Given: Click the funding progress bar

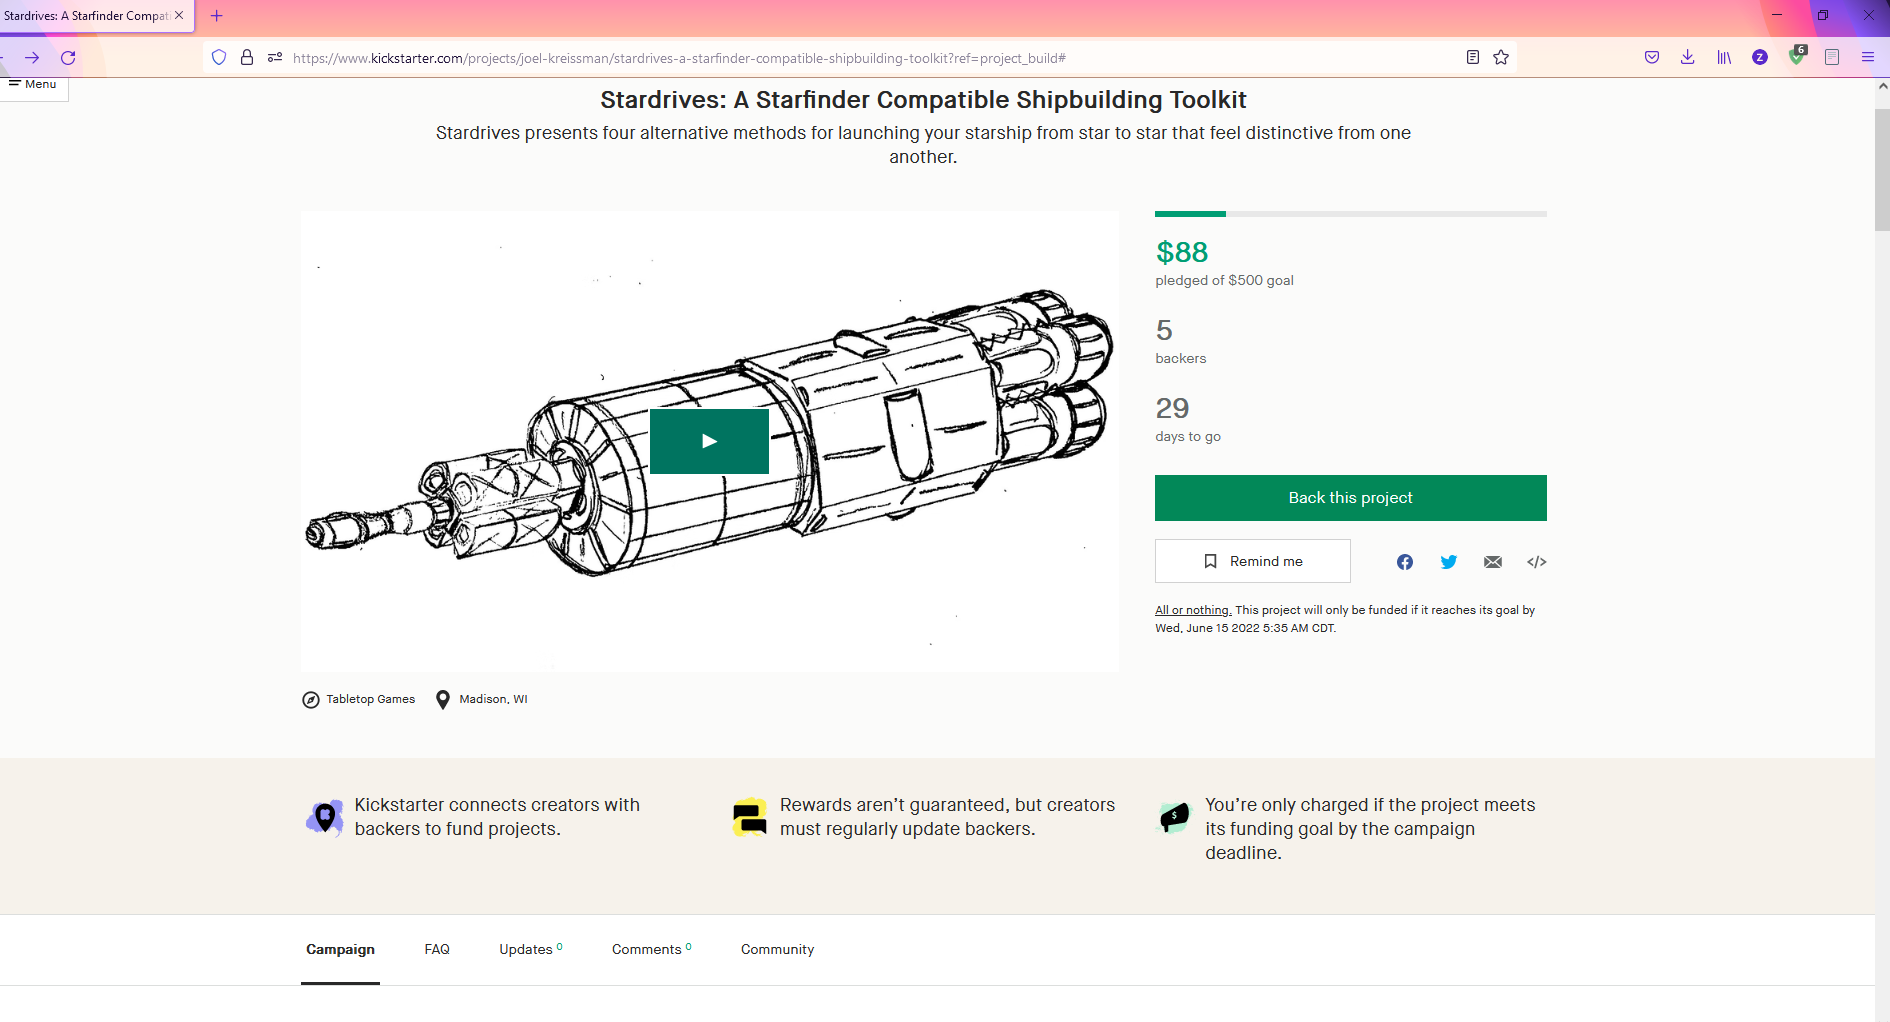Looking at the screenshot, I should pos(1350,214).
